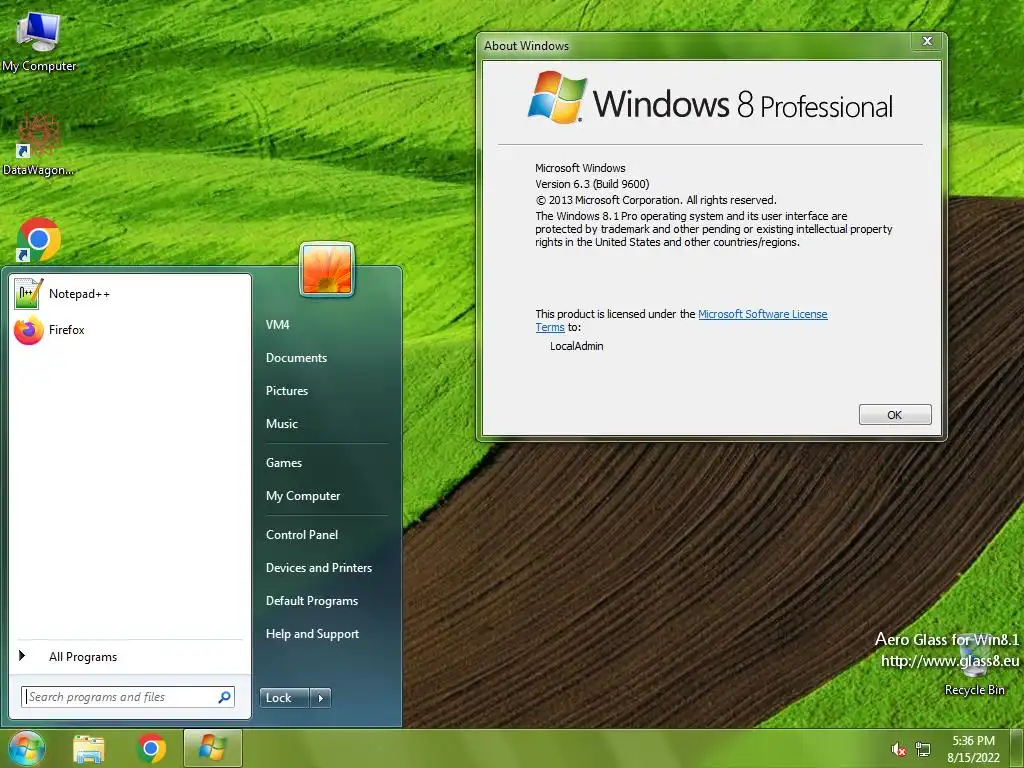Open Default Programs
Screen dimensions: 1024x768
tap(312, 601)
